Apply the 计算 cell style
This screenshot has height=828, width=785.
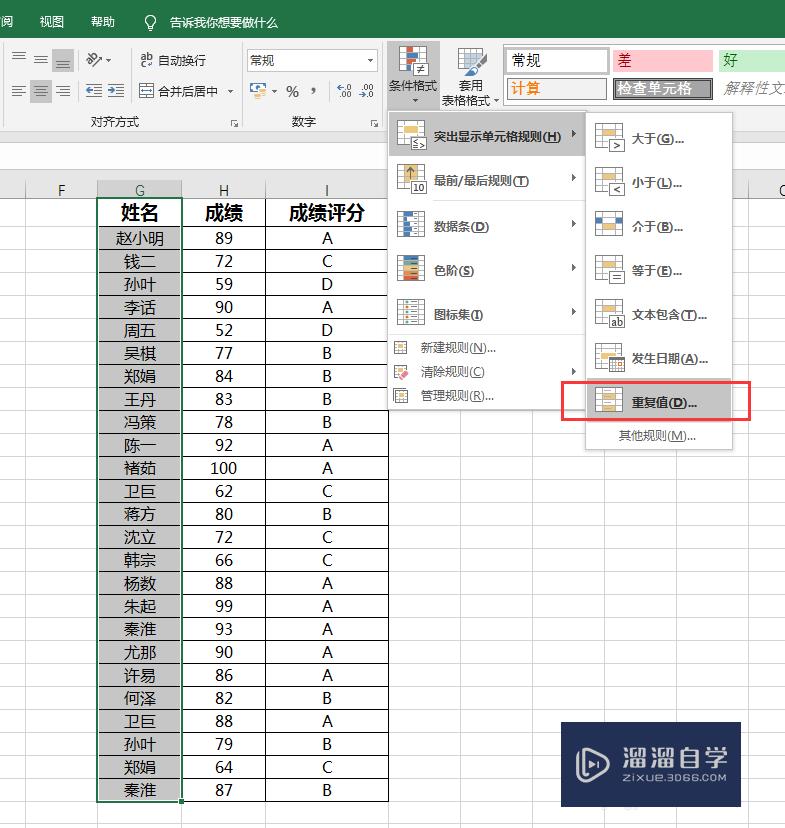tap(557, 88)
